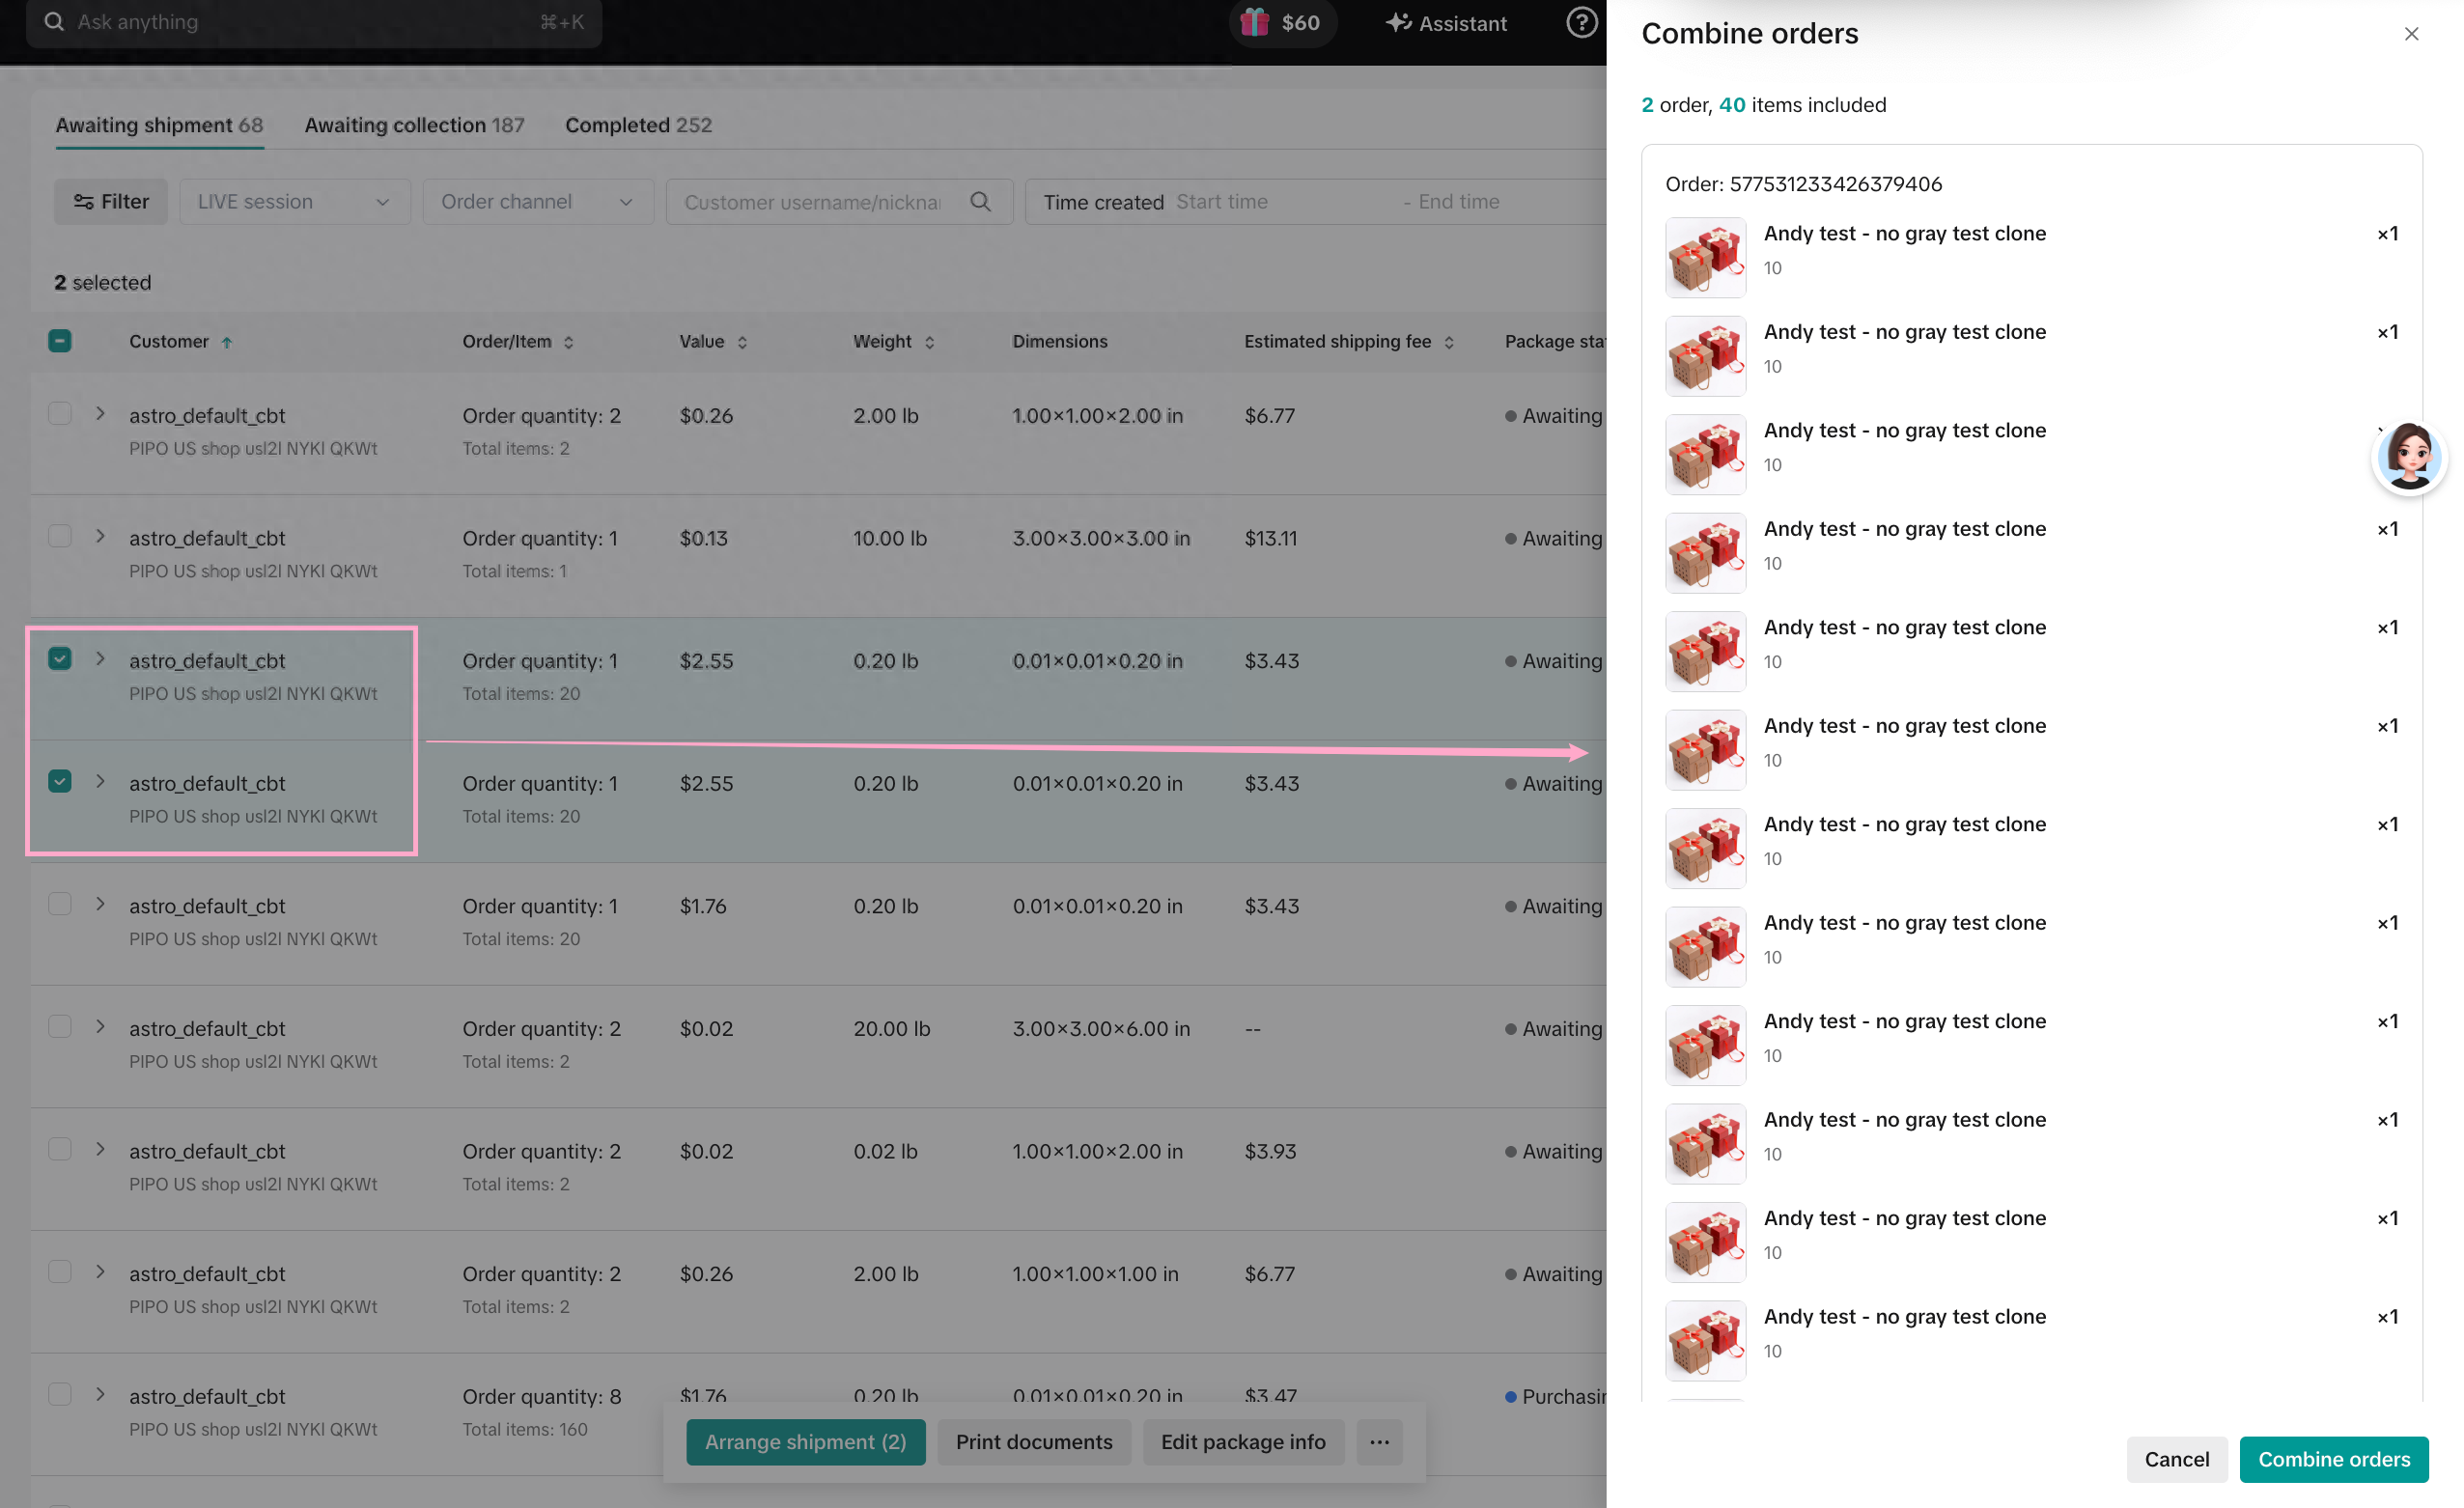Click Order: 577531233426379406 text
2464x1508 pixels.
click(1803, 184)
